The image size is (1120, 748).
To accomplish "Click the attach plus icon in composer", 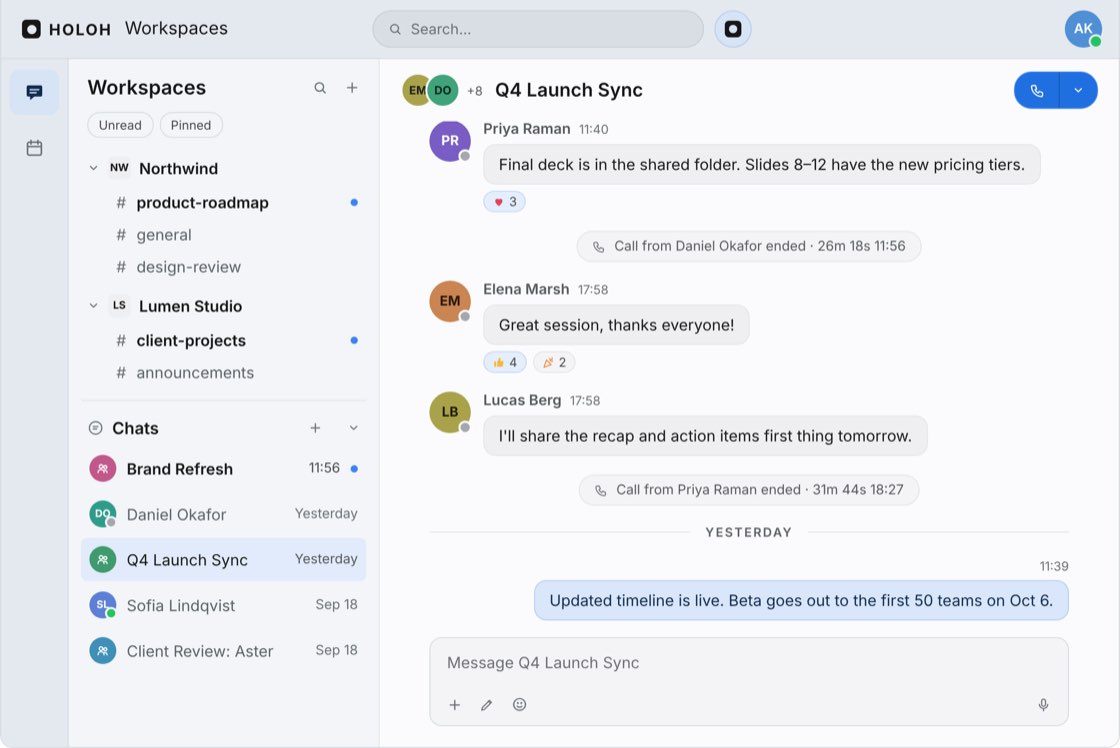I will click(x=454, y=705).
